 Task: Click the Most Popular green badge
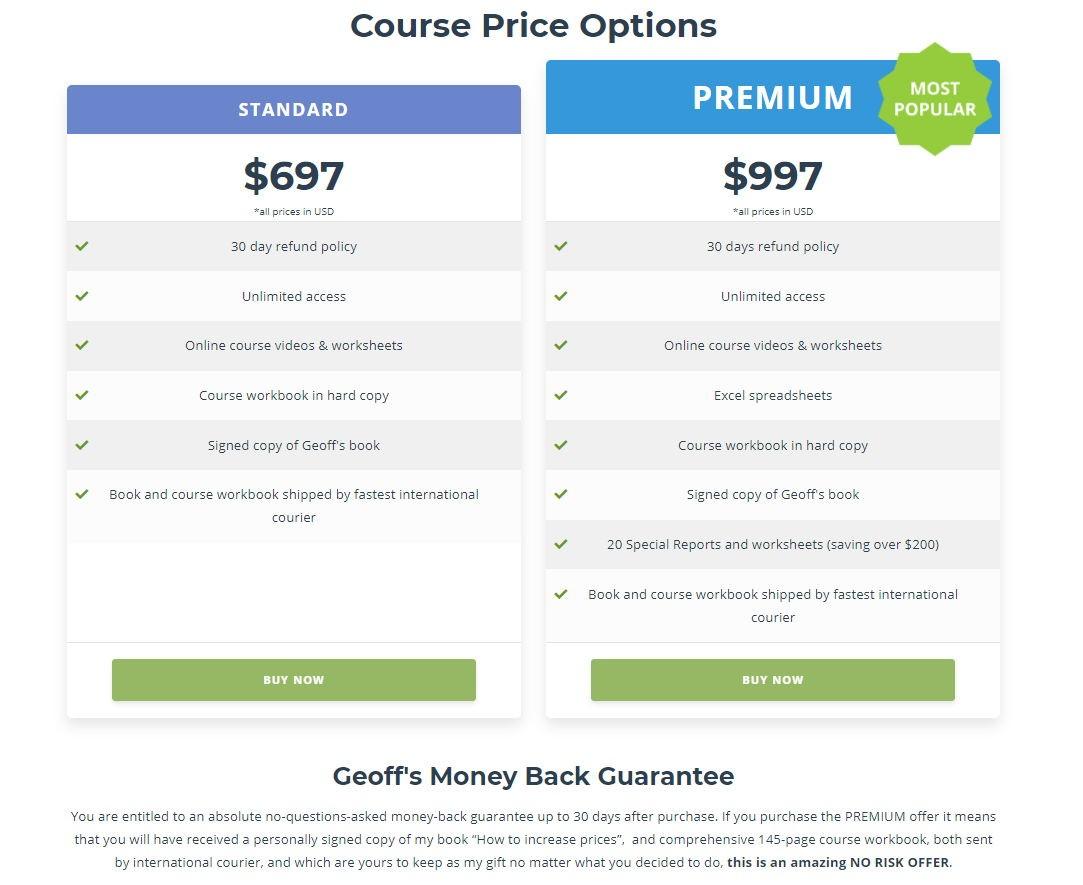point(934,99)
